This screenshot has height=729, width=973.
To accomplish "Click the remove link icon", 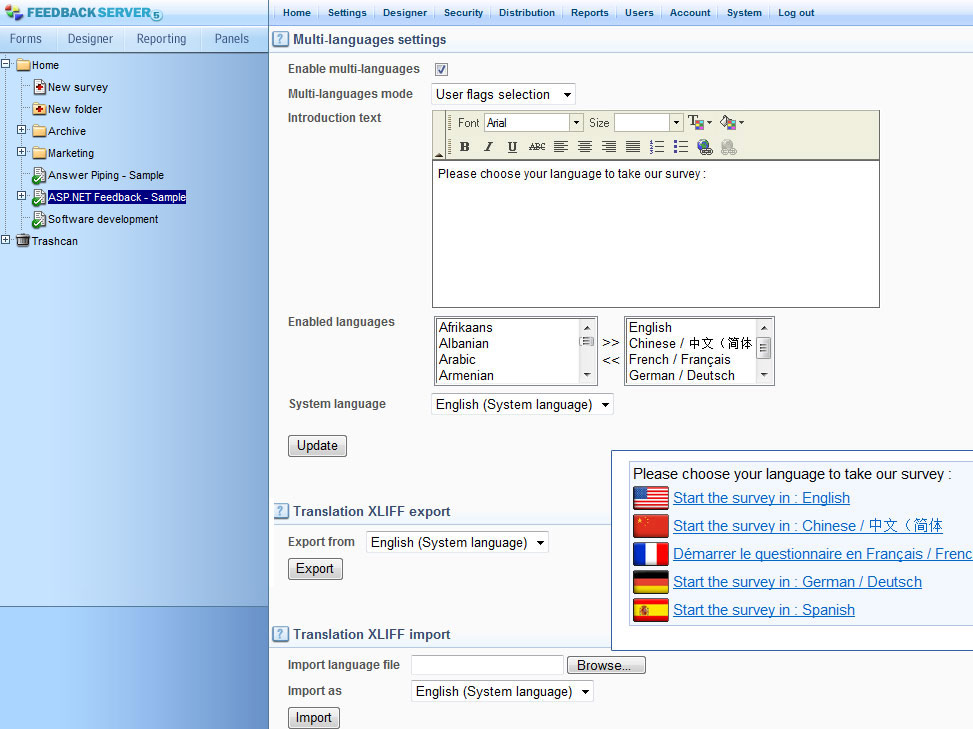I will click(x=729, y=147).
